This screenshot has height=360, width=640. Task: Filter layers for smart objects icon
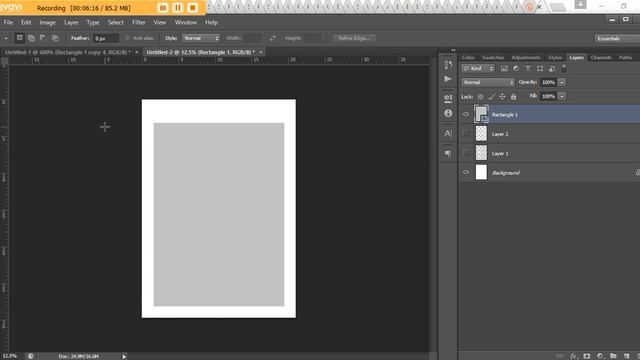click(552, 69)
